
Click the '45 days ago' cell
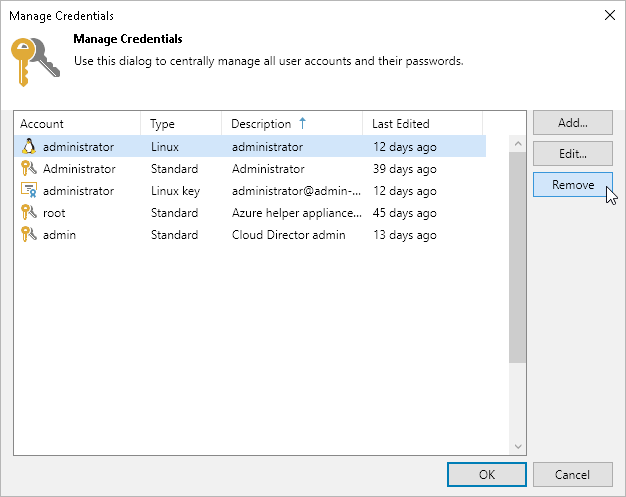click(x=405, y=213)
